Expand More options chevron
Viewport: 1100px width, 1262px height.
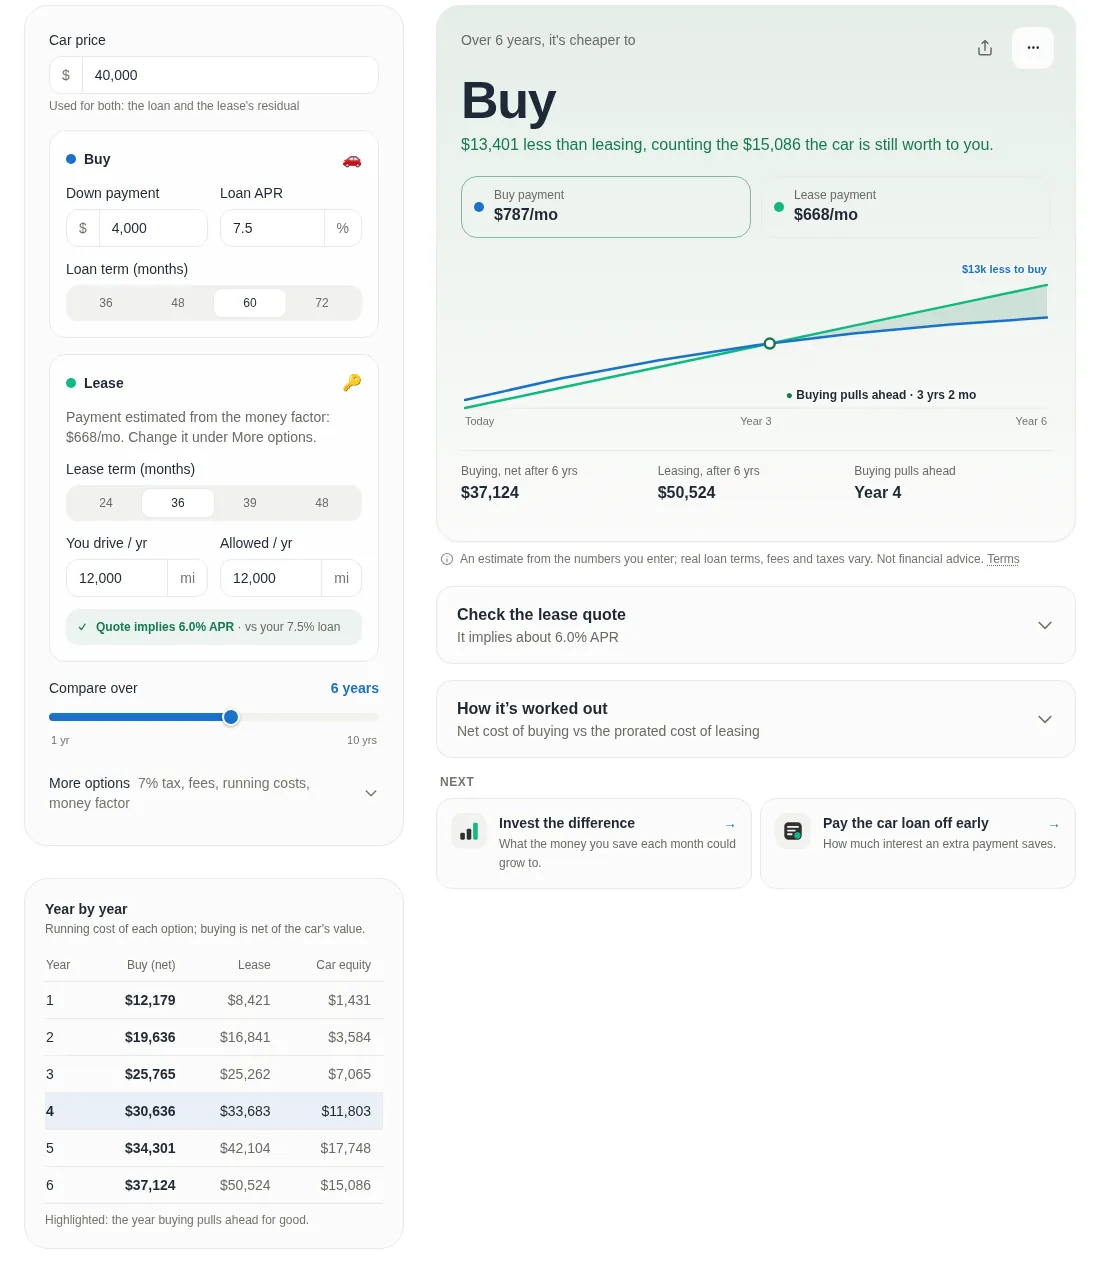coord(371,793)
